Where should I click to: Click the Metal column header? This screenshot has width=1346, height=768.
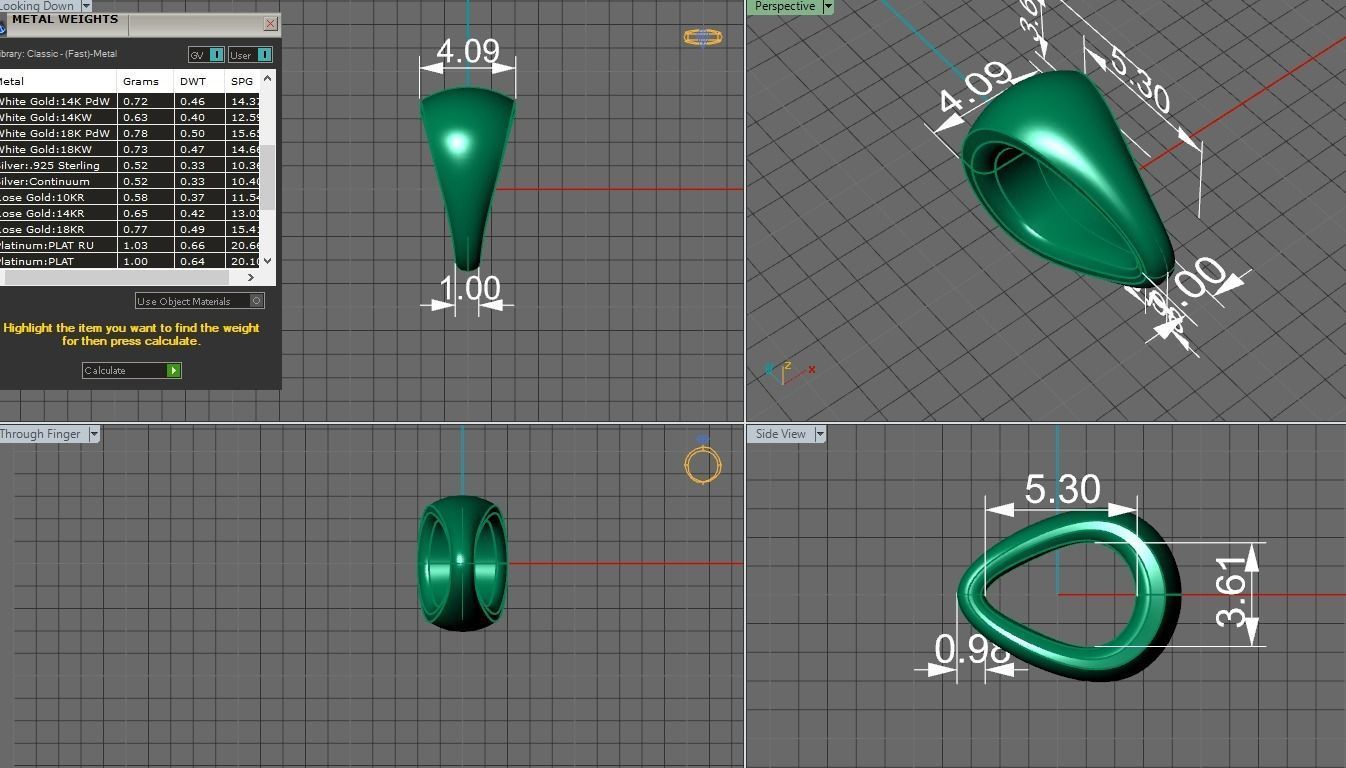[58, 81]
